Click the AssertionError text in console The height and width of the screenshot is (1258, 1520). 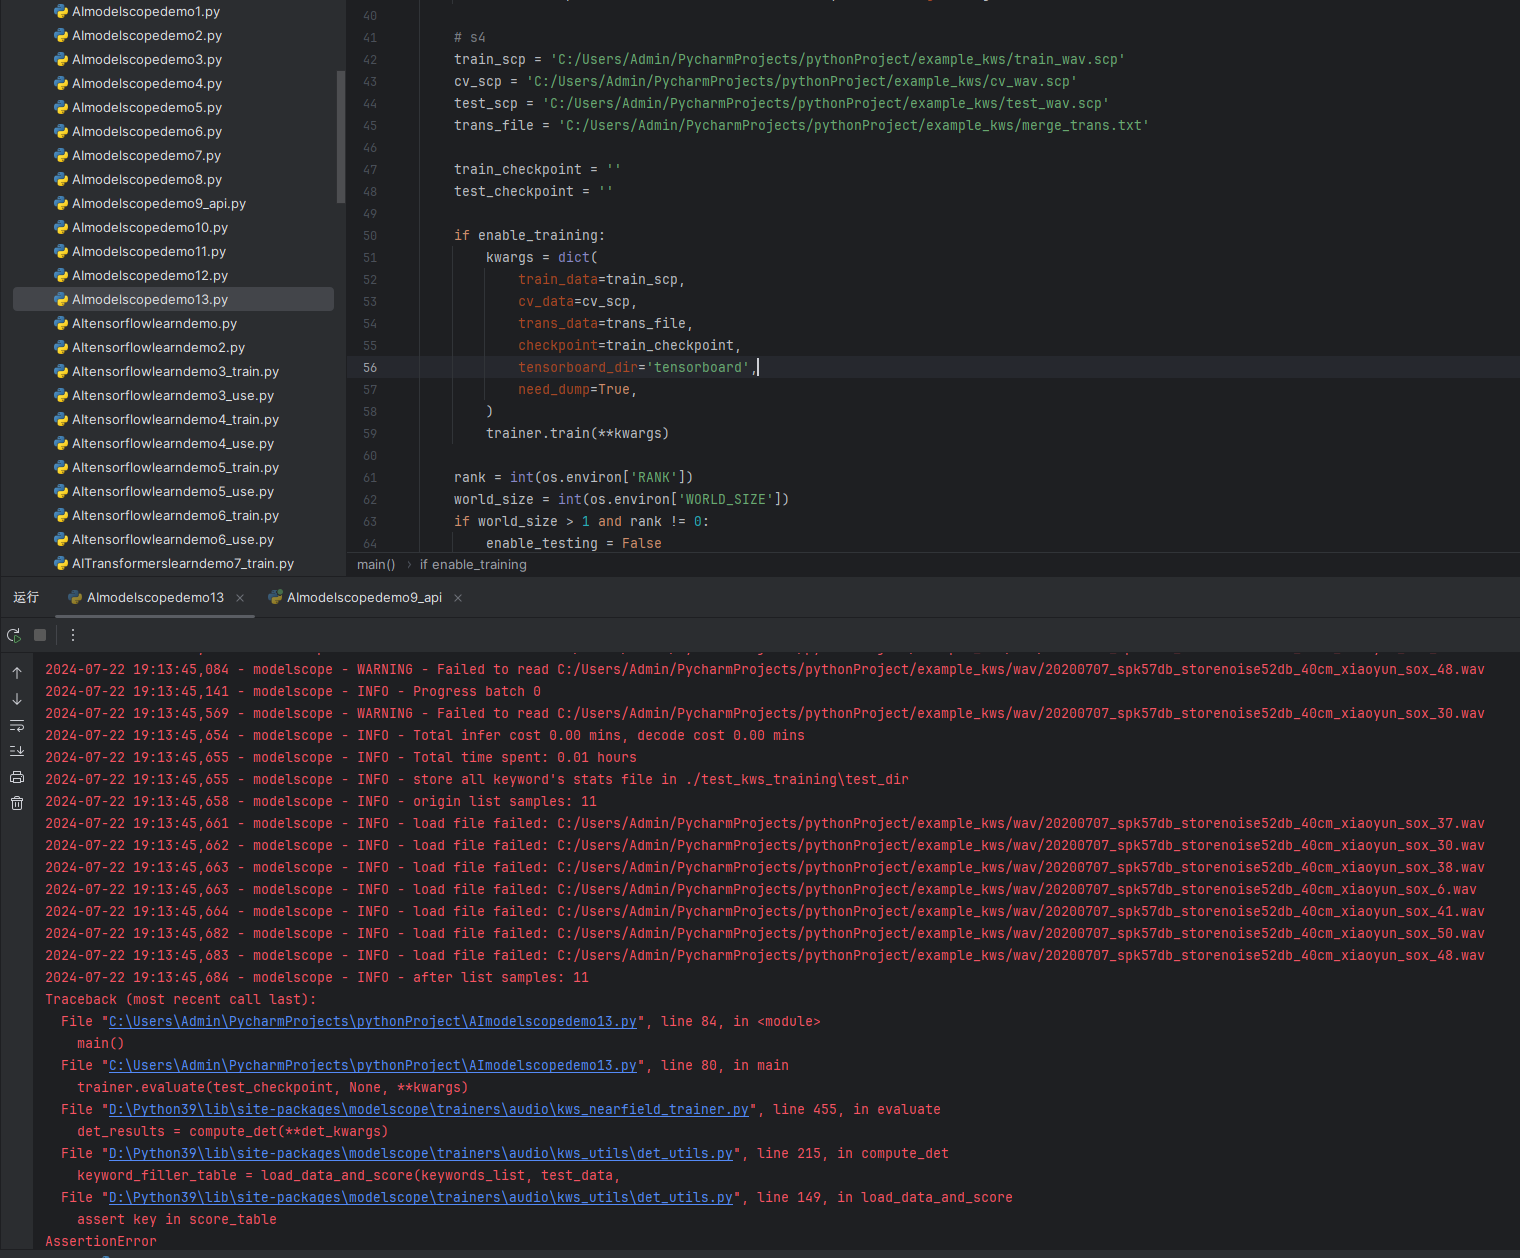101,1242
